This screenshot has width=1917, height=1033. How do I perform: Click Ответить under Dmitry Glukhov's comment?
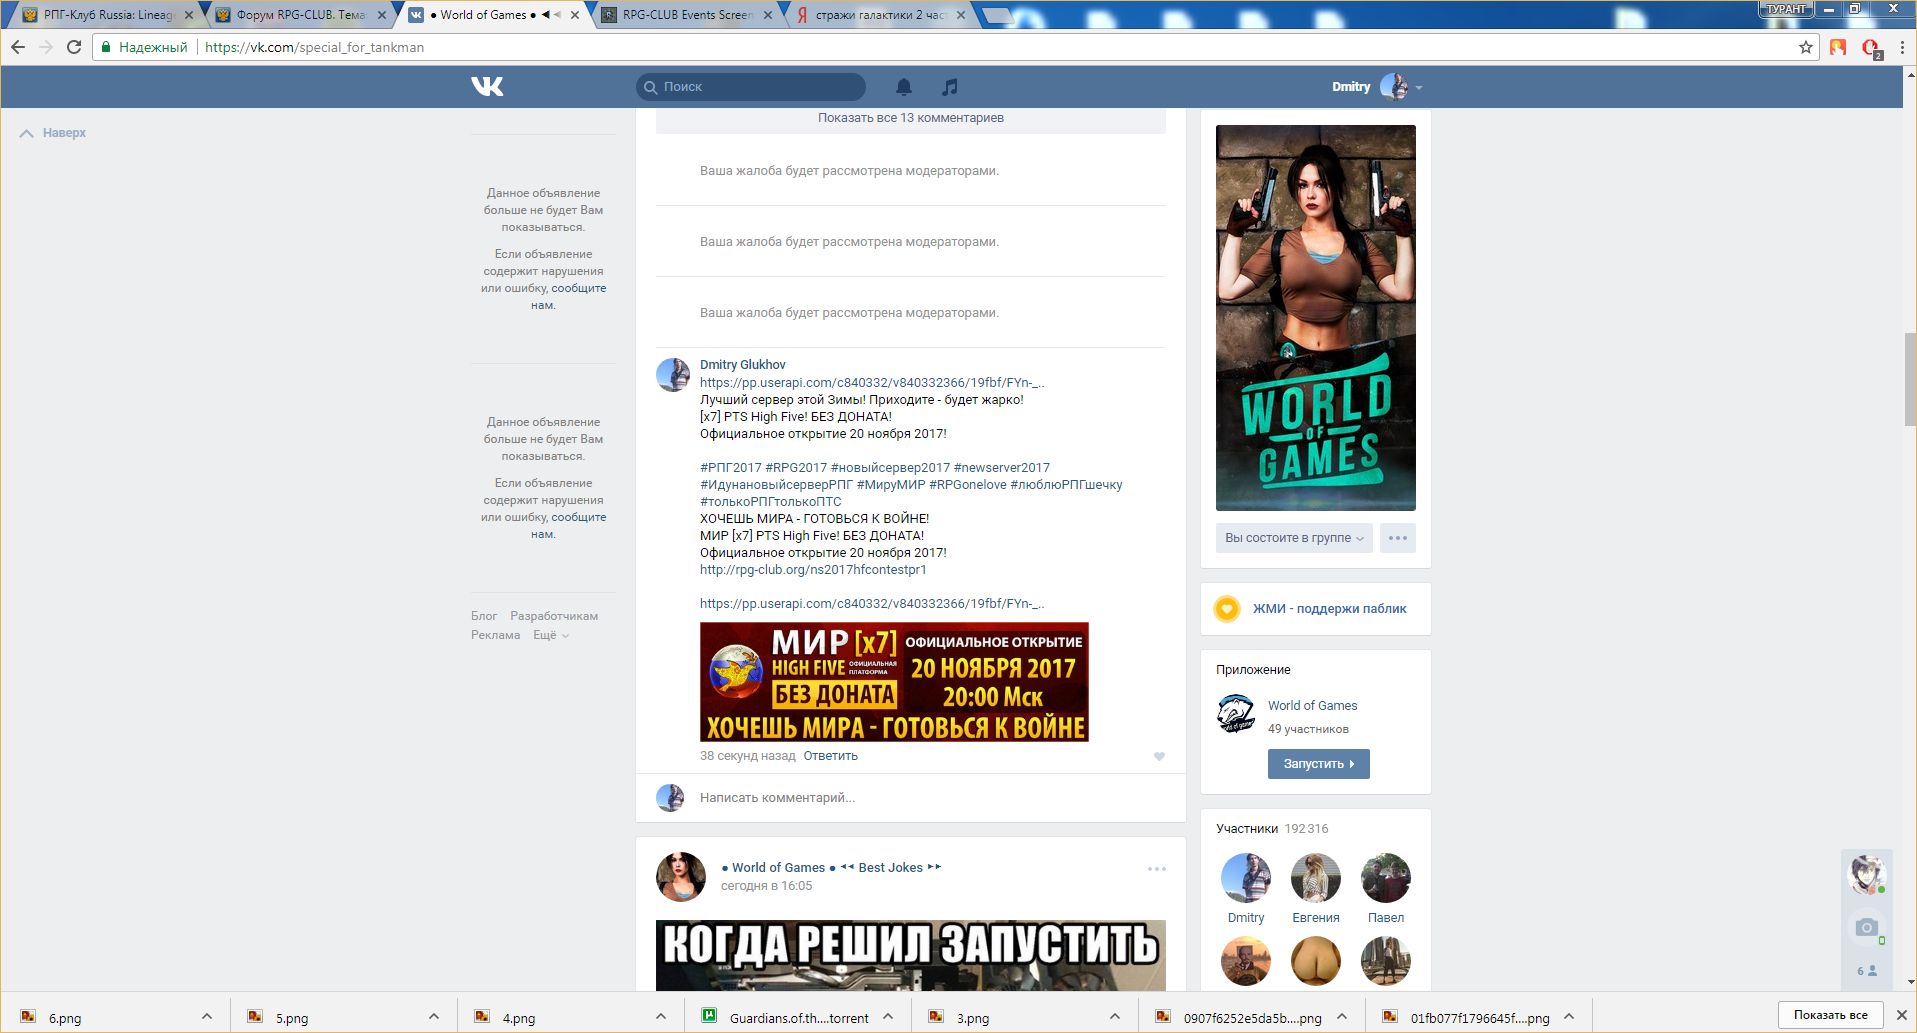(x=831, y=756)
